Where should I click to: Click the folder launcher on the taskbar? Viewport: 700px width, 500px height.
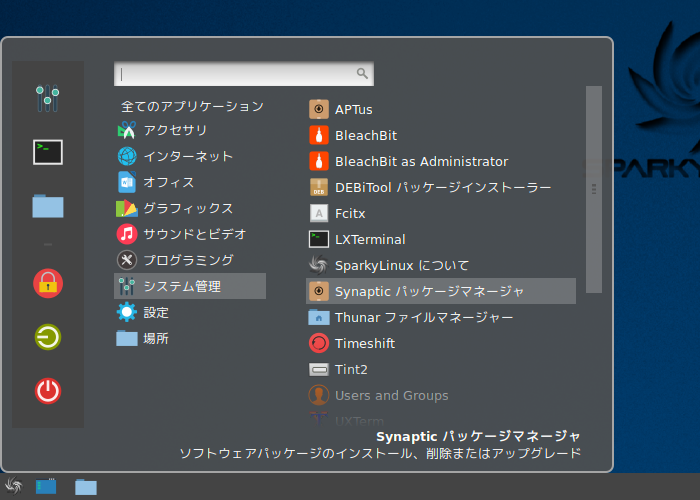pos(86,487)
